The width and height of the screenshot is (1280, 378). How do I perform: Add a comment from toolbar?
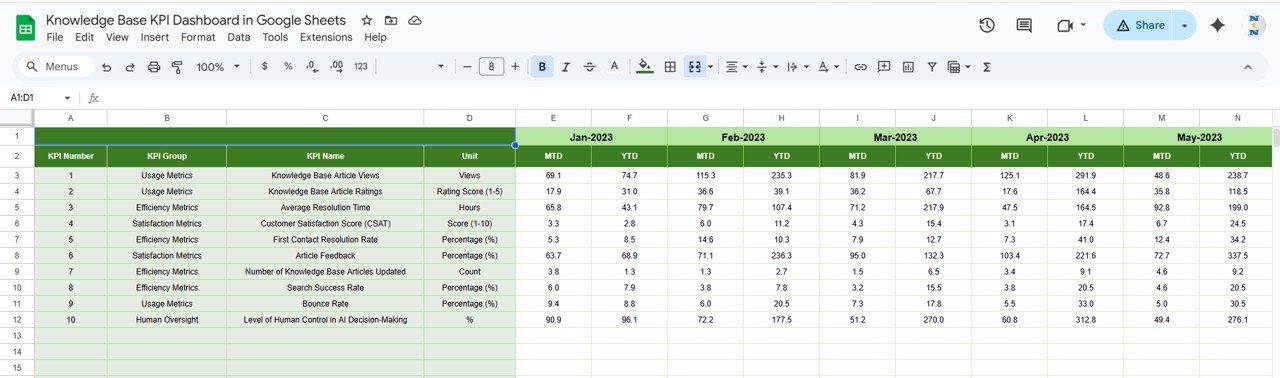tap(884, 67)
